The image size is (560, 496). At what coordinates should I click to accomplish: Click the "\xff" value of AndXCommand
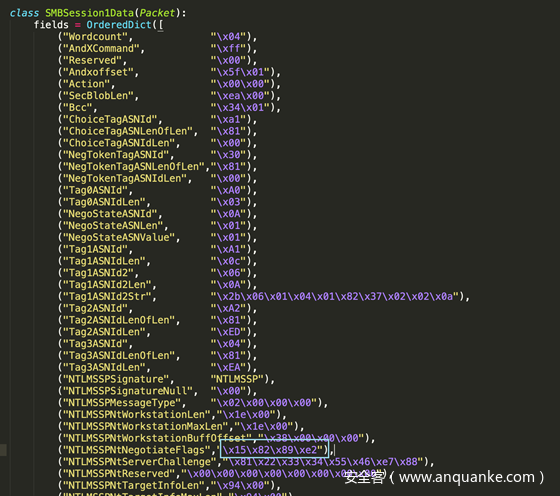click(229, 49)
